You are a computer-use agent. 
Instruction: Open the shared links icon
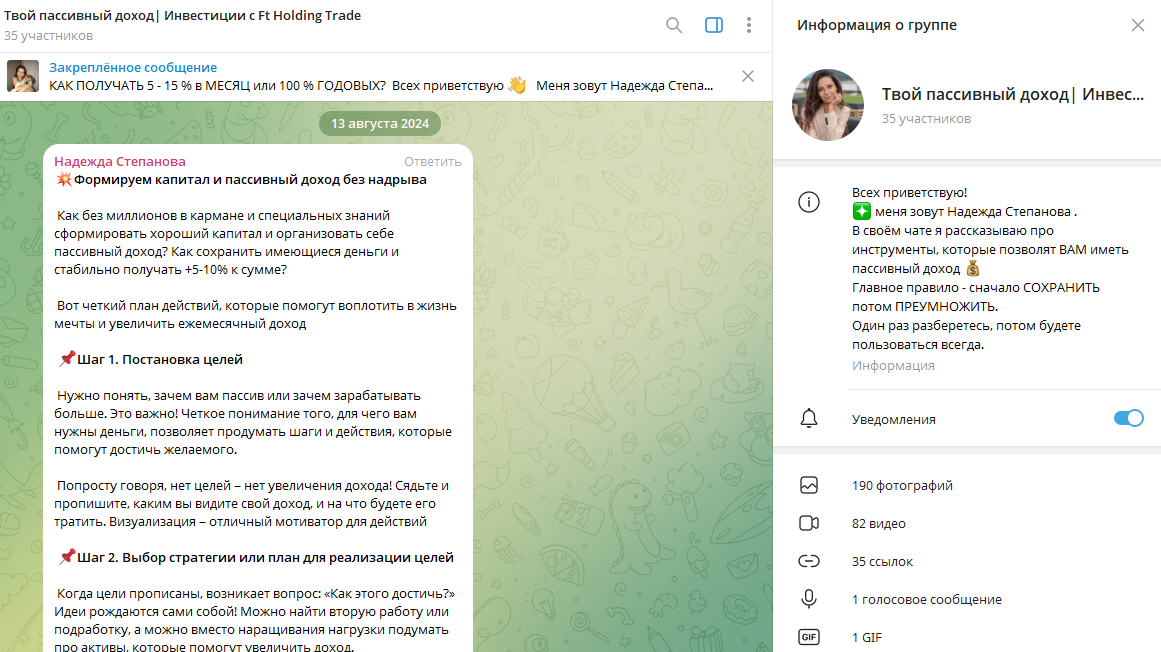tap(809, 562)
